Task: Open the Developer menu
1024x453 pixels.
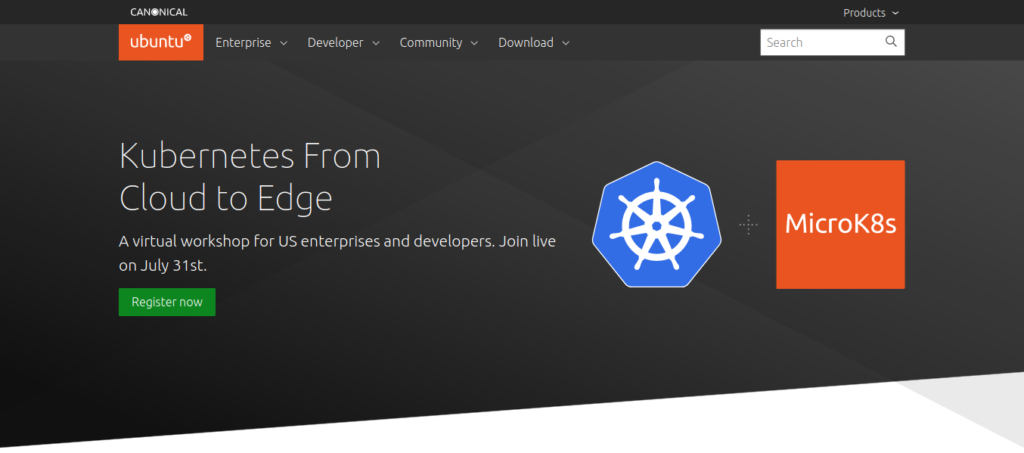Action: pyautogui.click(x=344, y=42)
